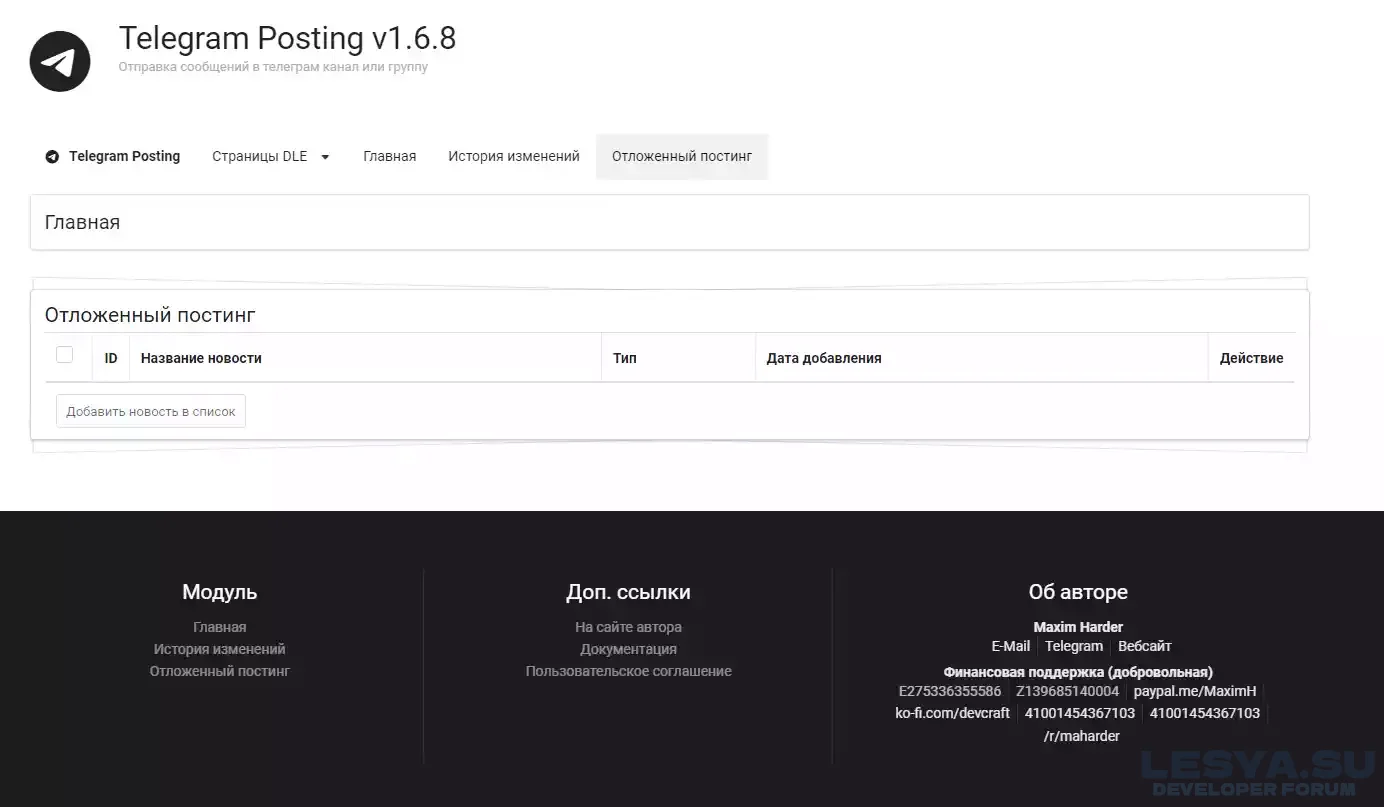1384x807 pixels.
Task: Click the /r/maharder link
Action: (1081, 736)
